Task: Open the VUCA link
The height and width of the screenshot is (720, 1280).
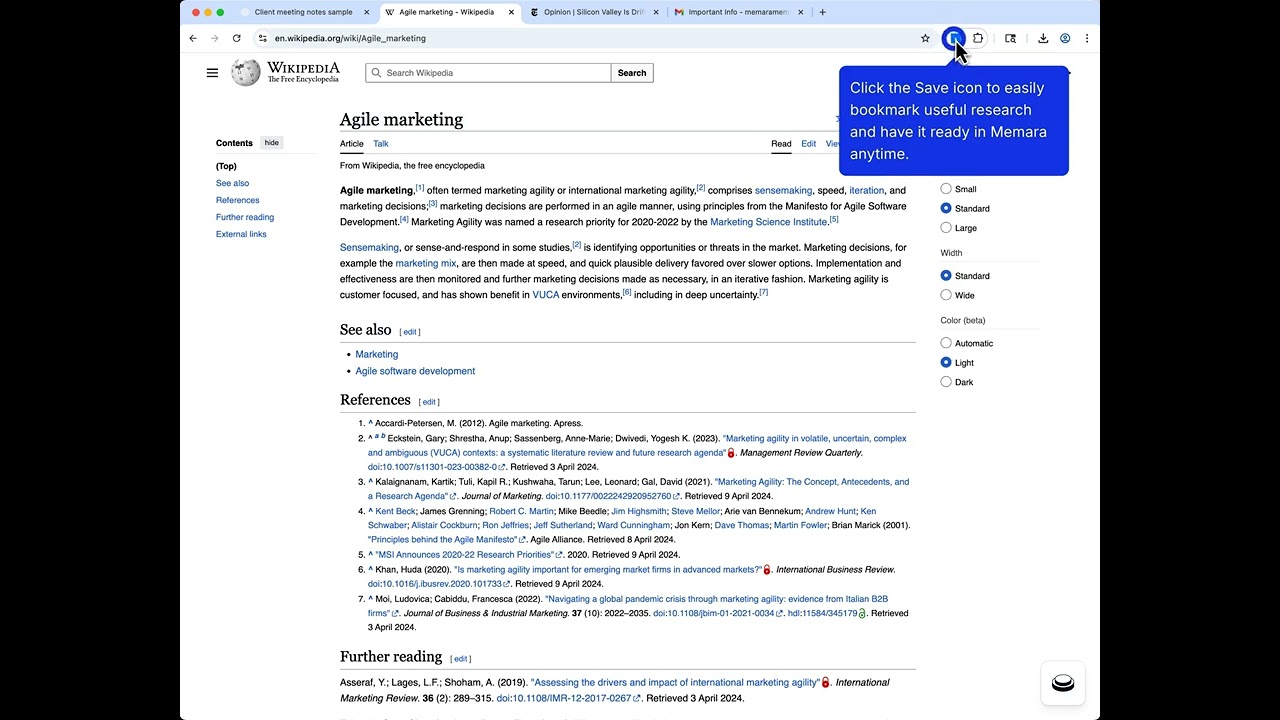Action: point(545,295)
